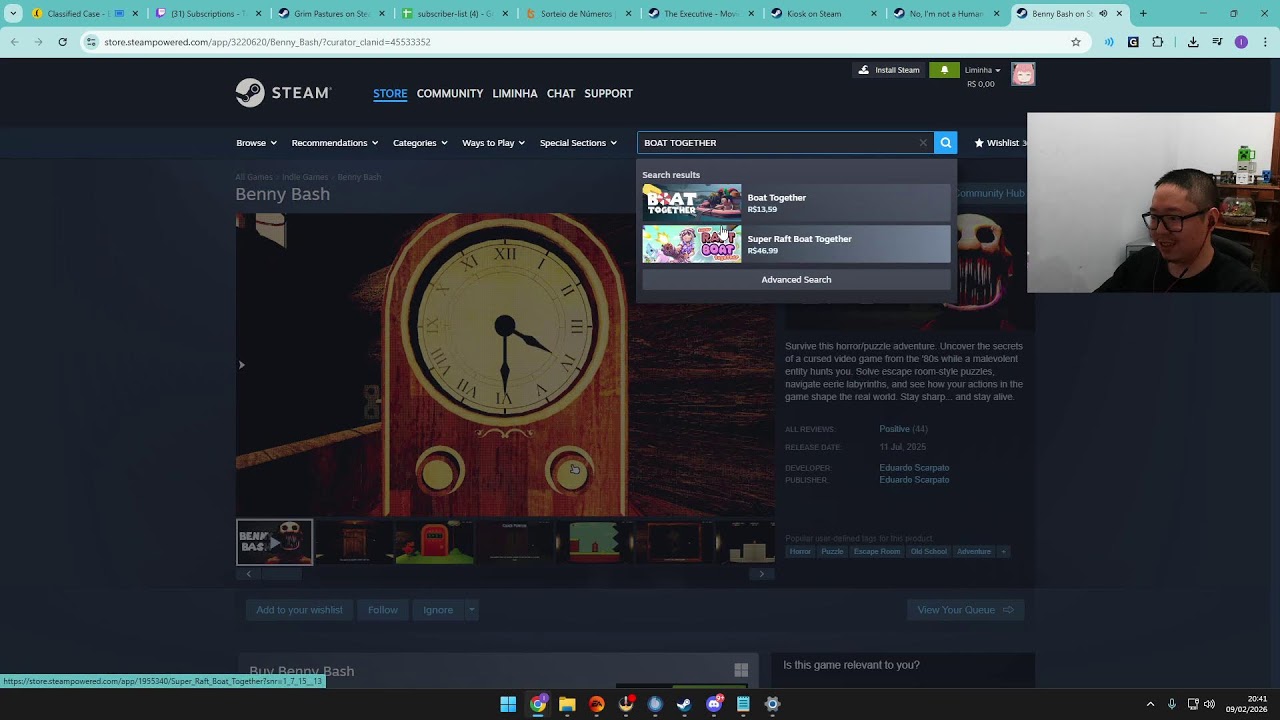Click the Horror tag

tap(800, 551)
